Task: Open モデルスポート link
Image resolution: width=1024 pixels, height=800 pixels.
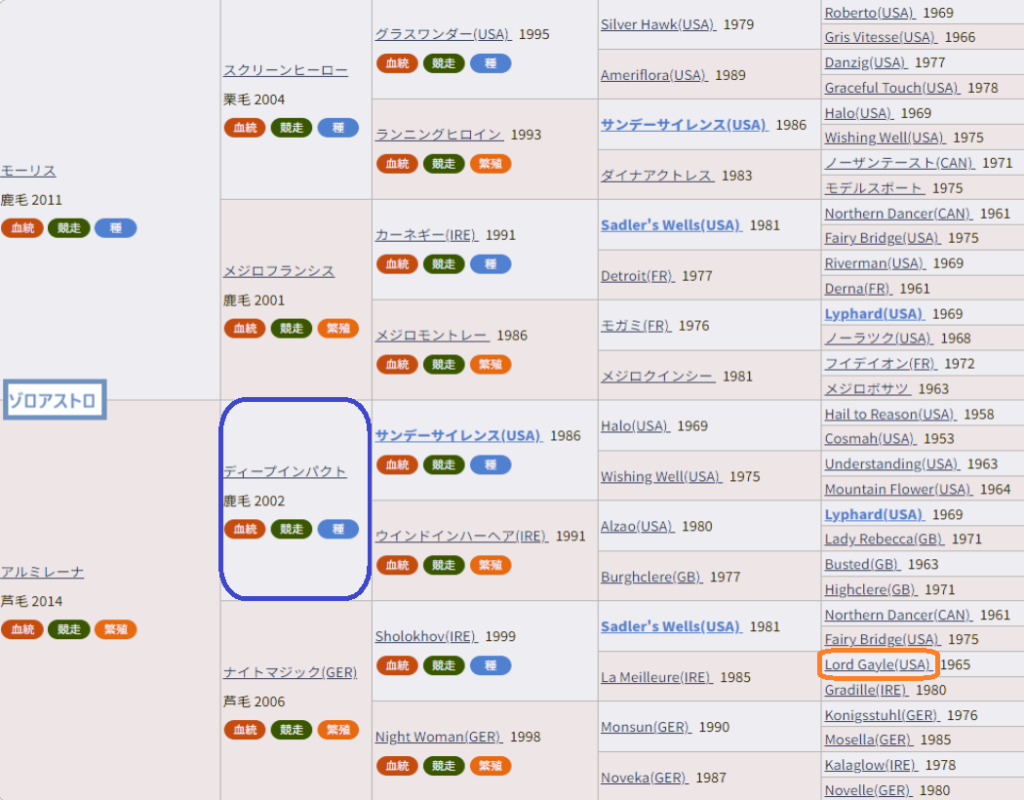Action: (874, 188)
